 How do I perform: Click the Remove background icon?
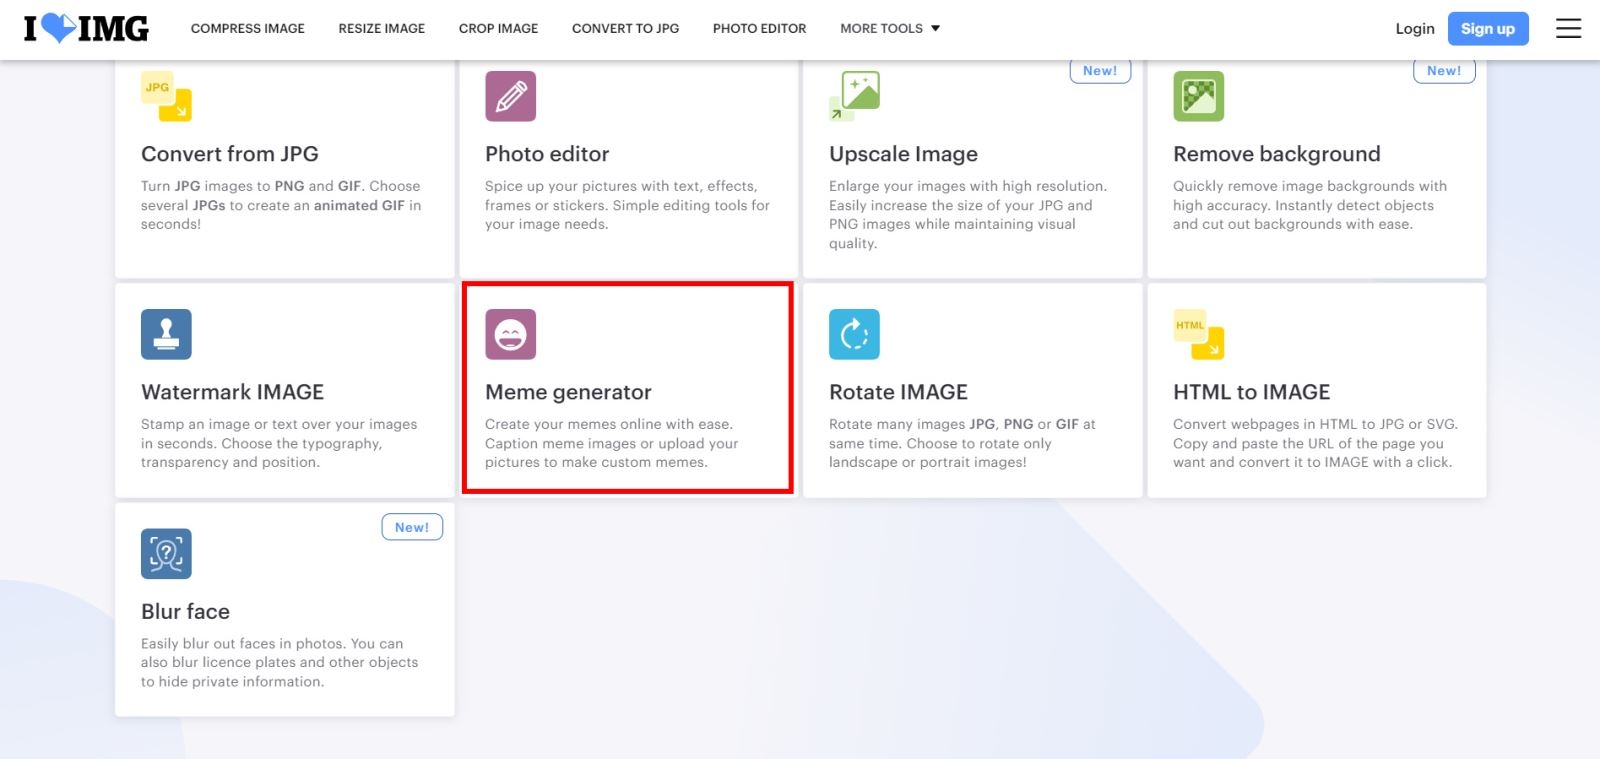1198,96
